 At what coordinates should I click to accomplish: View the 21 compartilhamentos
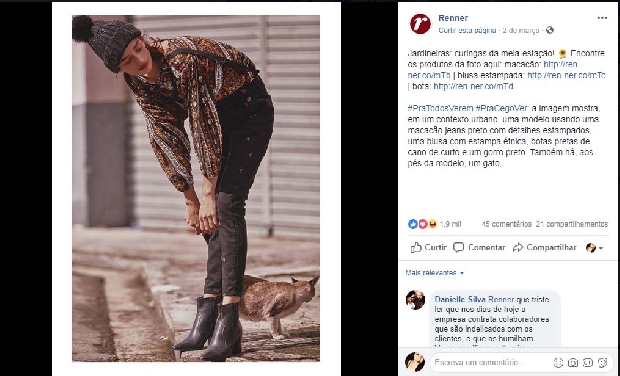[572, 224]
